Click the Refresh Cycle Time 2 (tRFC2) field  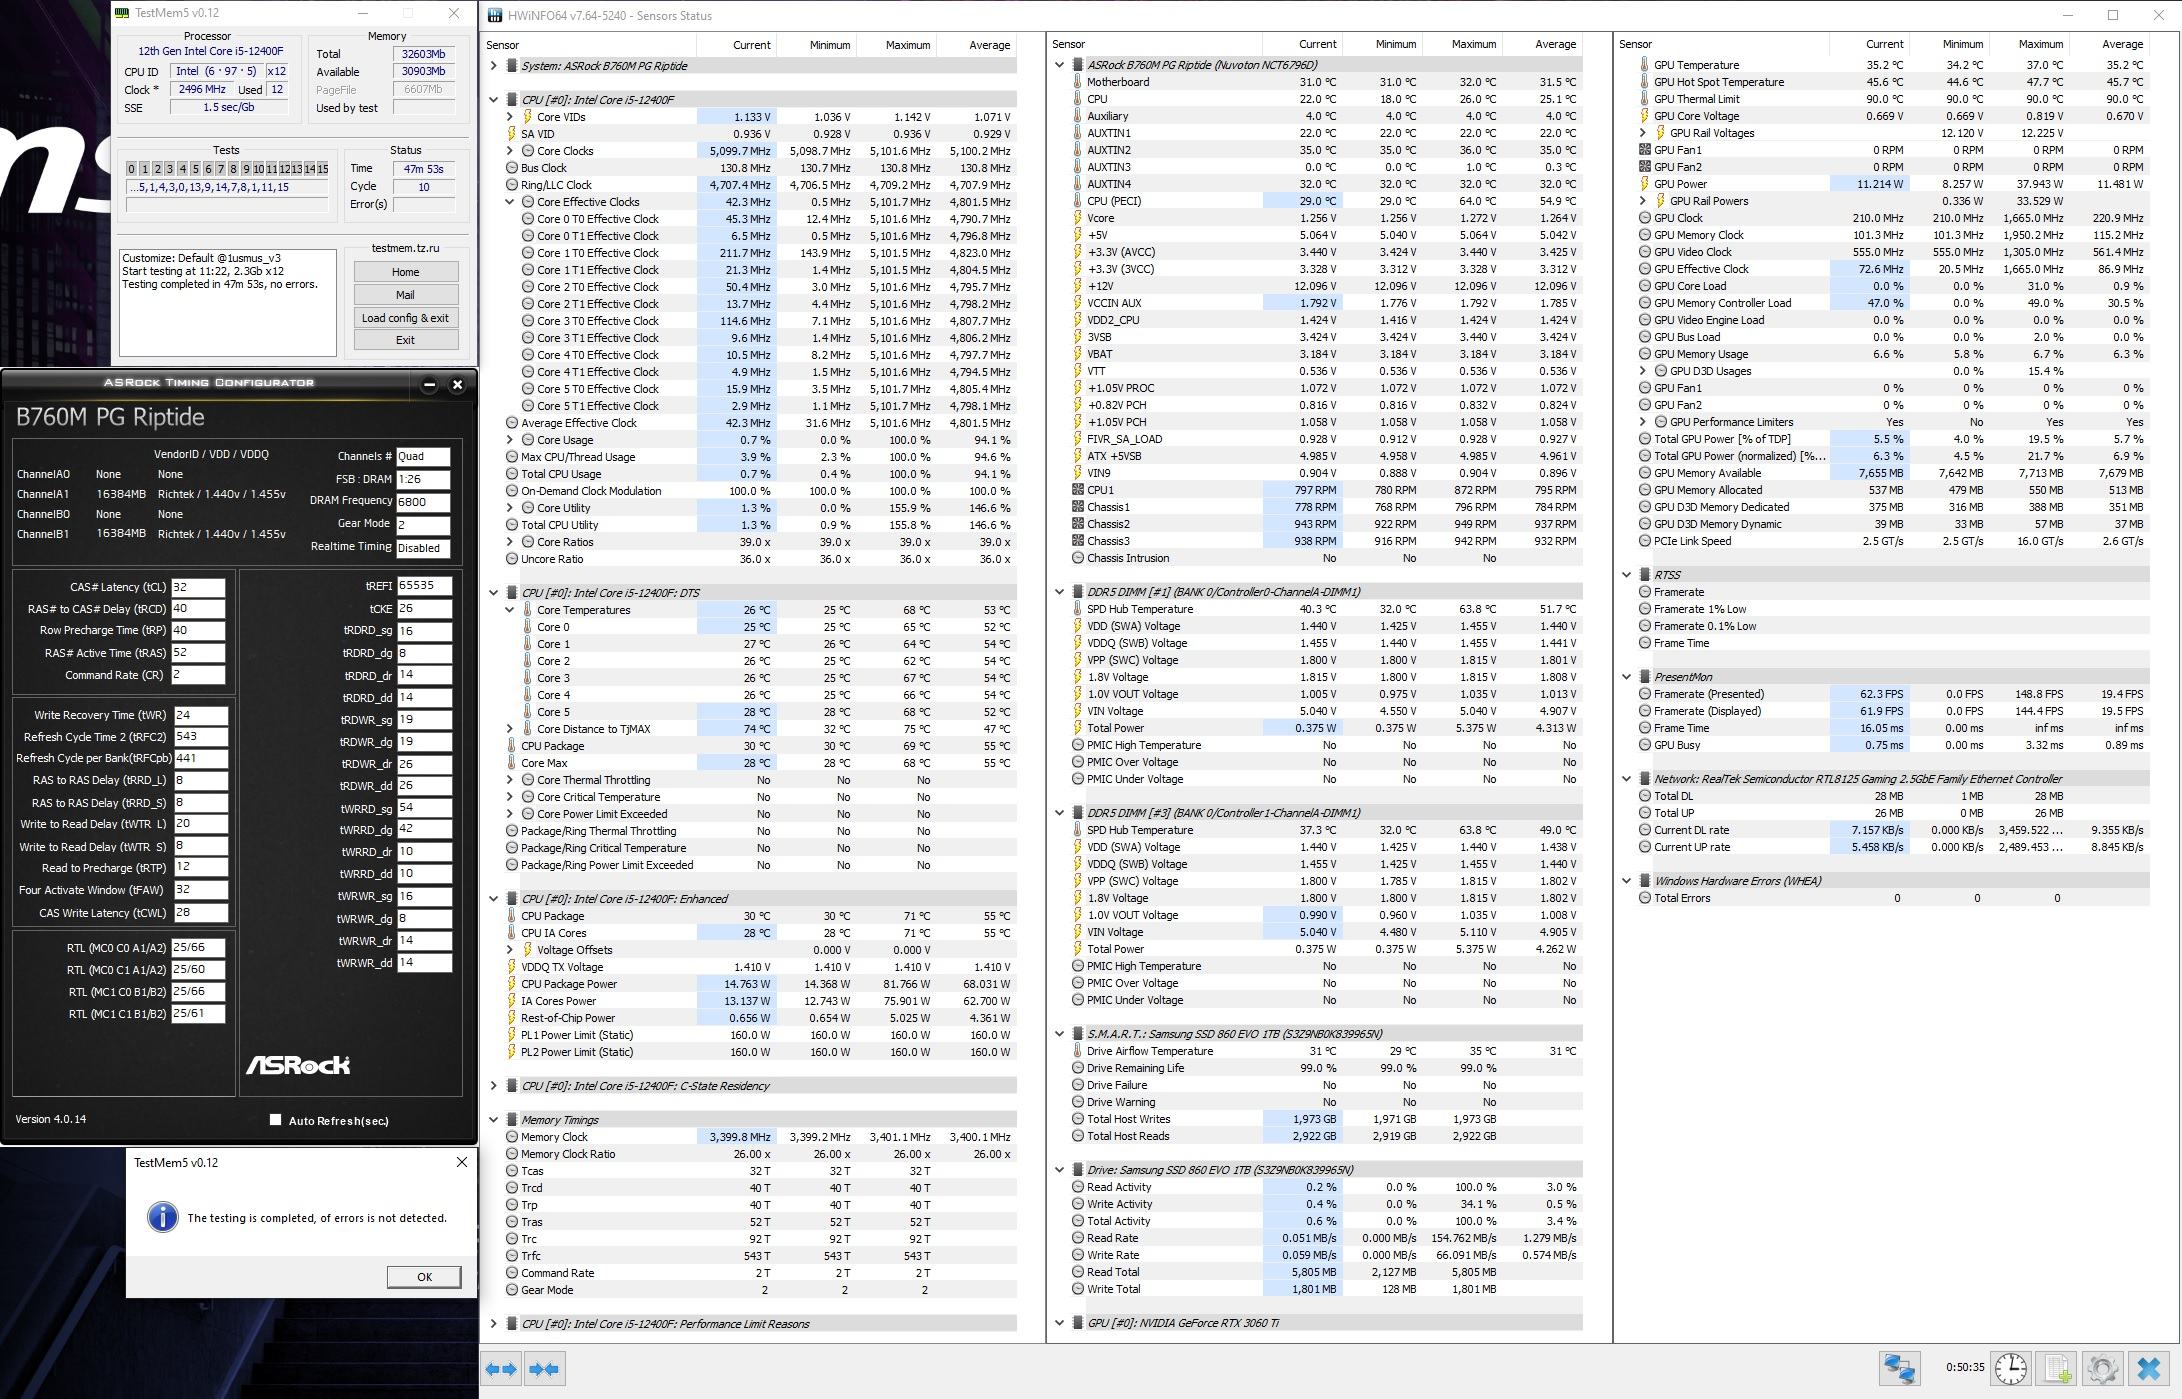coord(200,736)
